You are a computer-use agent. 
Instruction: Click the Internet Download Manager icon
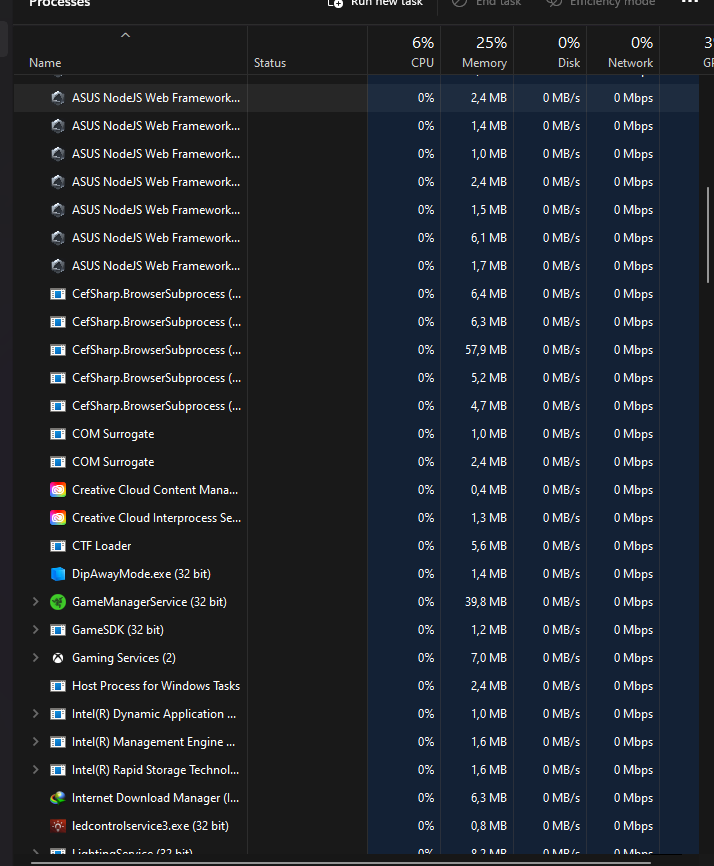[x=58, y=798]
